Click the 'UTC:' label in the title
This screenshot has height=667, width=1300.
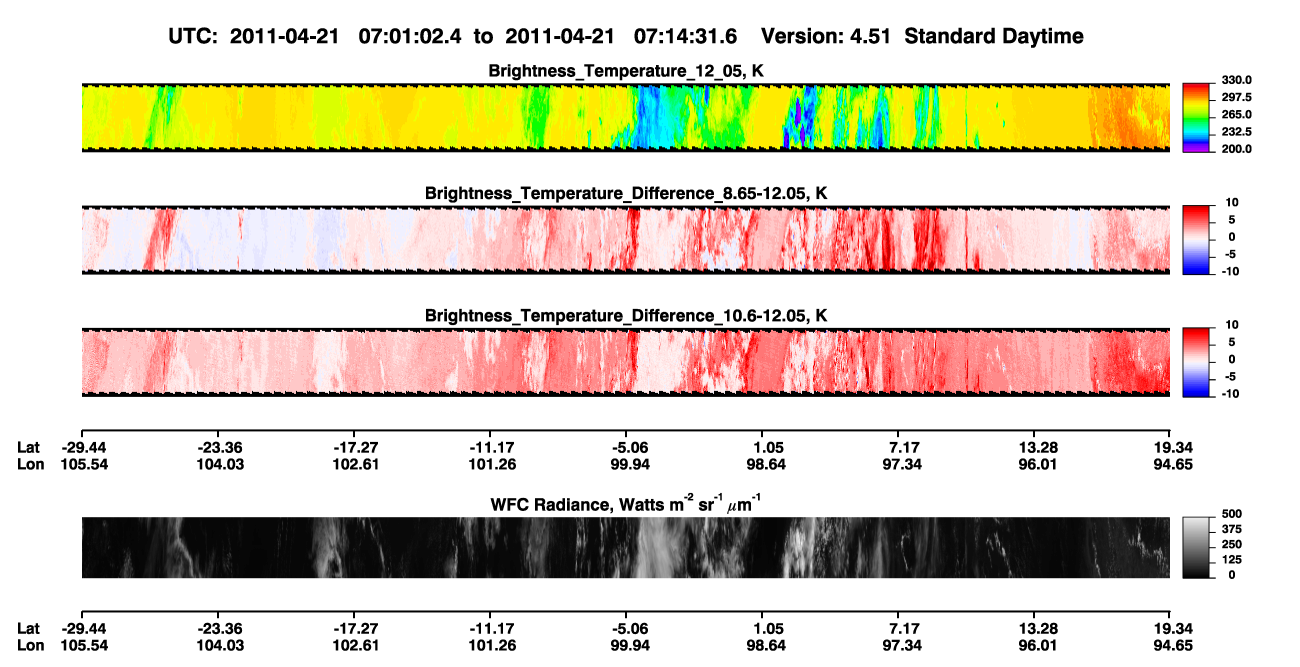[x=192, y=36]
